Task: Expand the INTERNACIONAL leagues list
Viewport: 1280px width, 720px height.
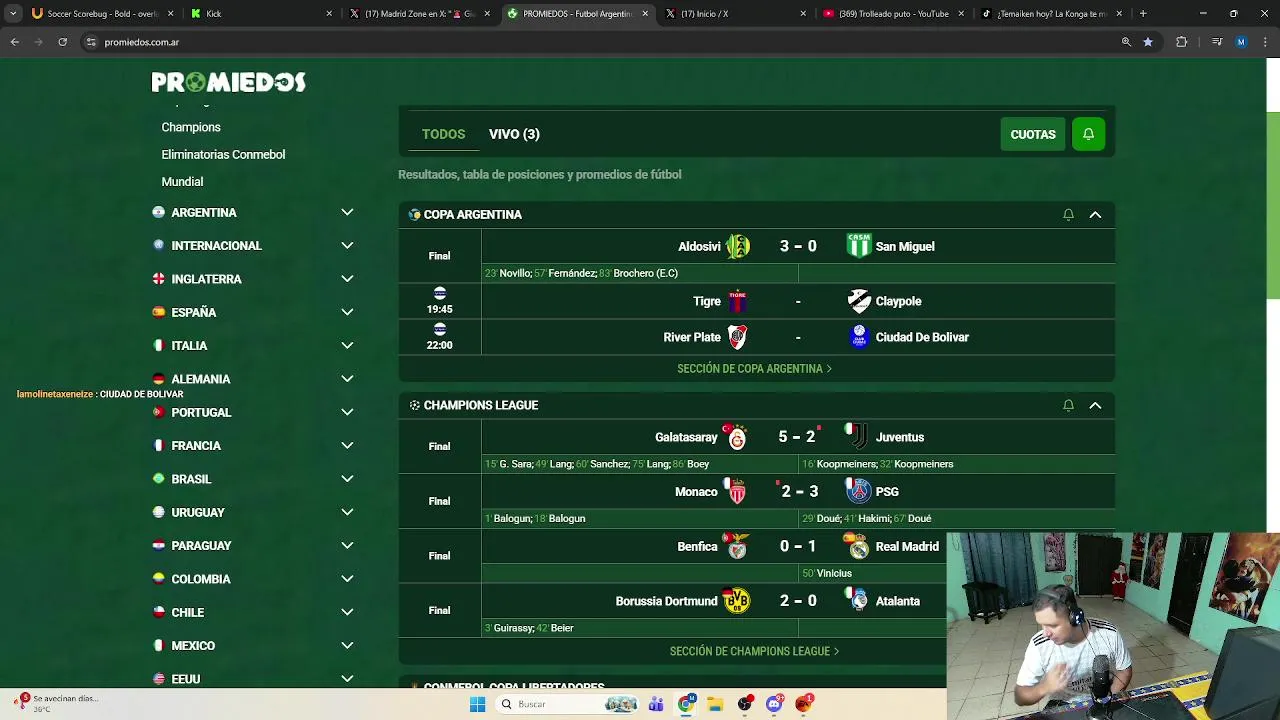Action: (347, 245)
